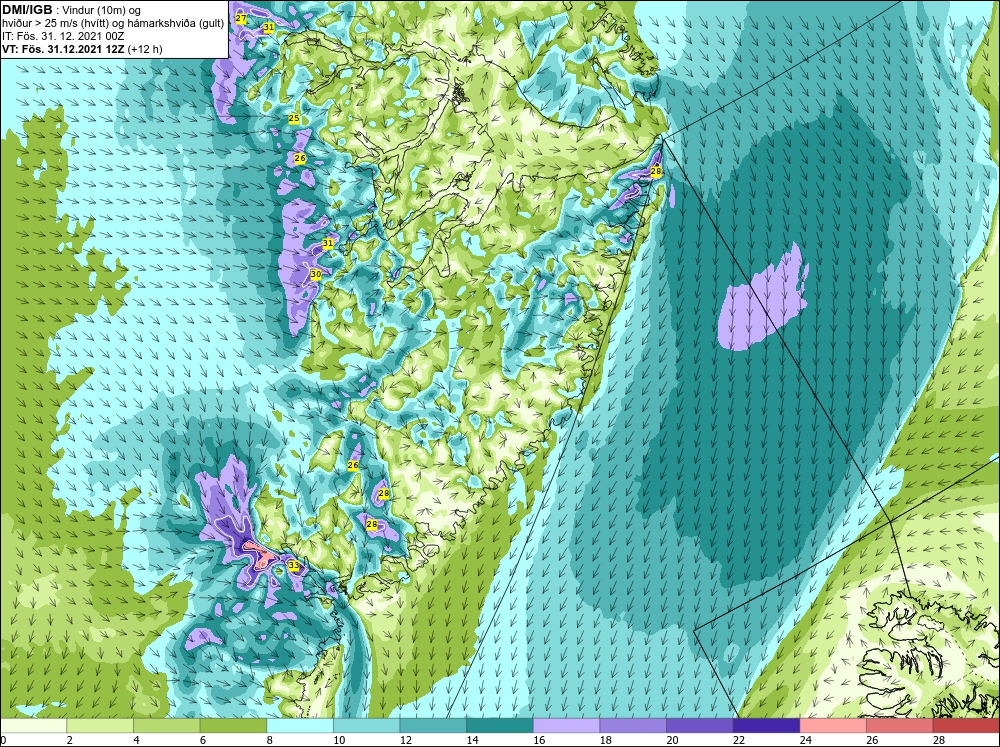Click gust label 31 beside the 27 label
The image size is (1000, 747).
268,27
